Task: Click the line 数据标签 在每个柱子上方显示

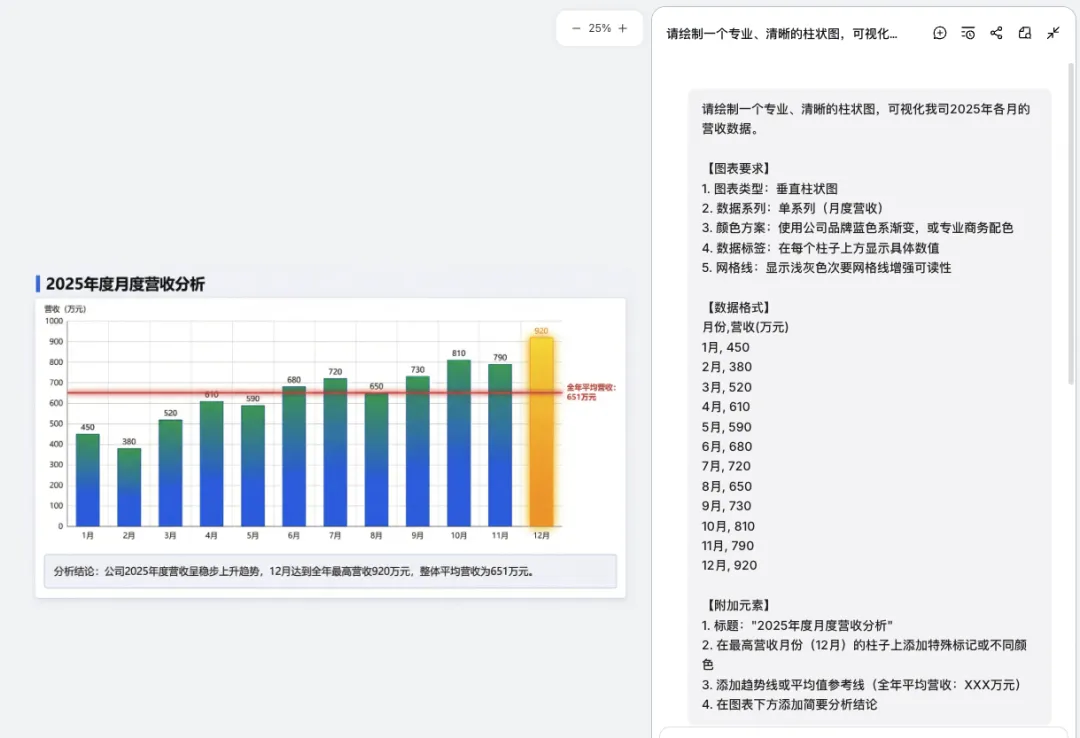Action: (820, 248)
